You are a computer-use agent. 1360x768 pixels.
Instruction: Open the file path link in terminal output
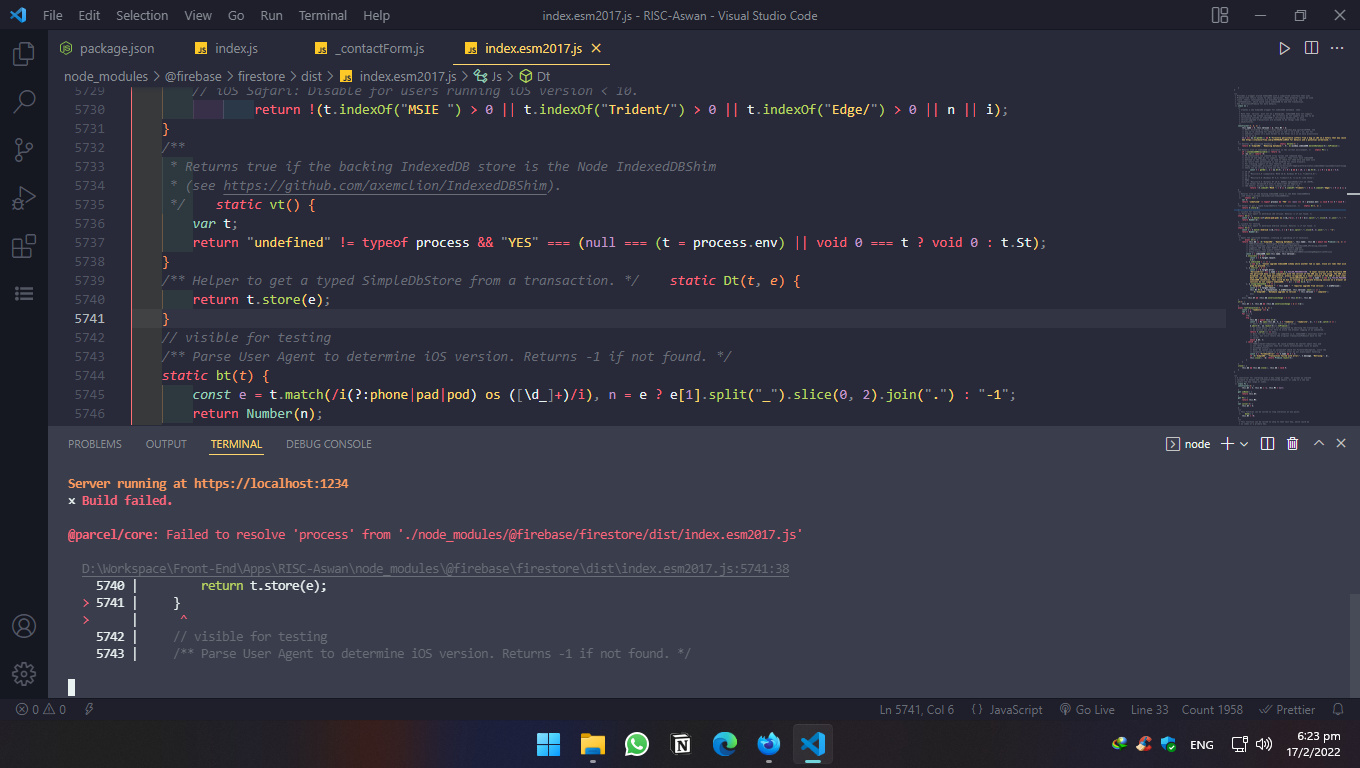pos(435,569)
